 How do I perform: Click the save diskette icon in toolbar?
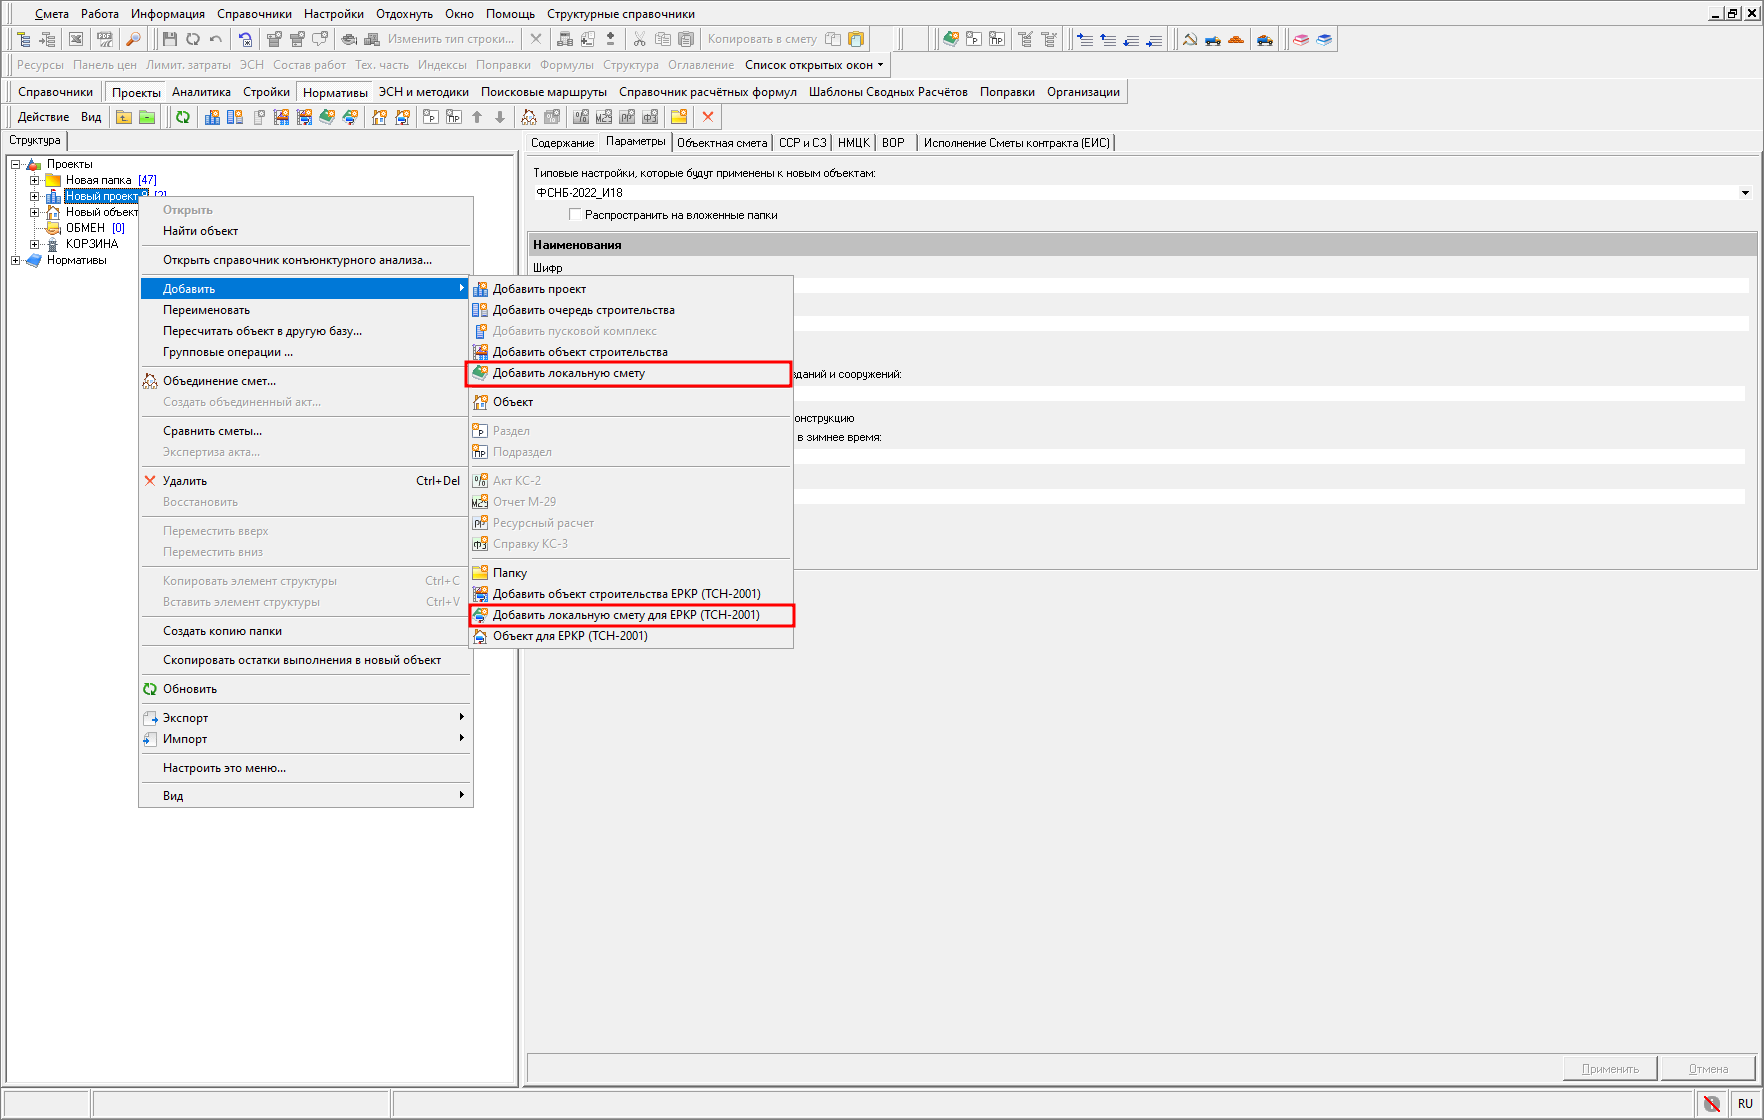click(169, 39)
